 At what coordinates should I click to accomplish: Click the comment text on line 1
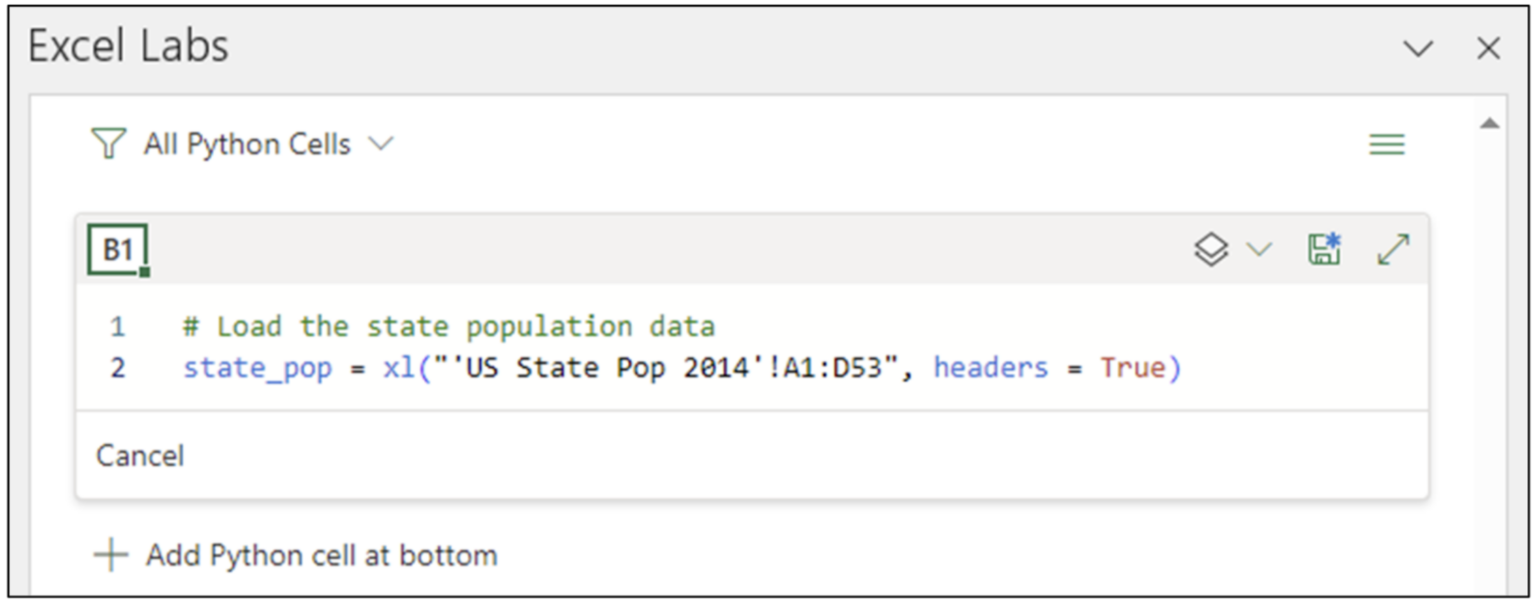point(450,326)
